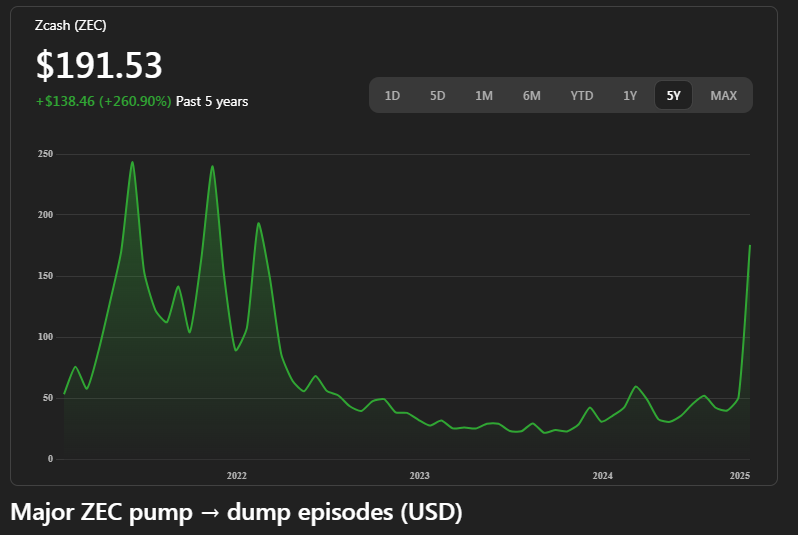Click the Zcash (ZEC) title
This screenshot has height=535, width=798.
[x=71, y=25]
